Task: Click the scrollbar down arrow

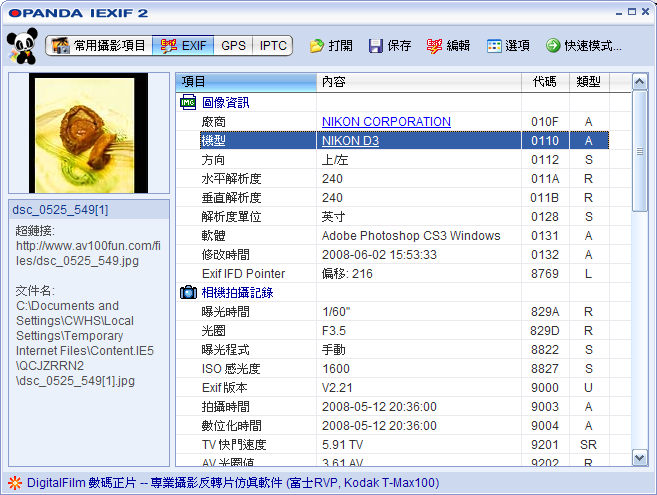Action: 639,458
